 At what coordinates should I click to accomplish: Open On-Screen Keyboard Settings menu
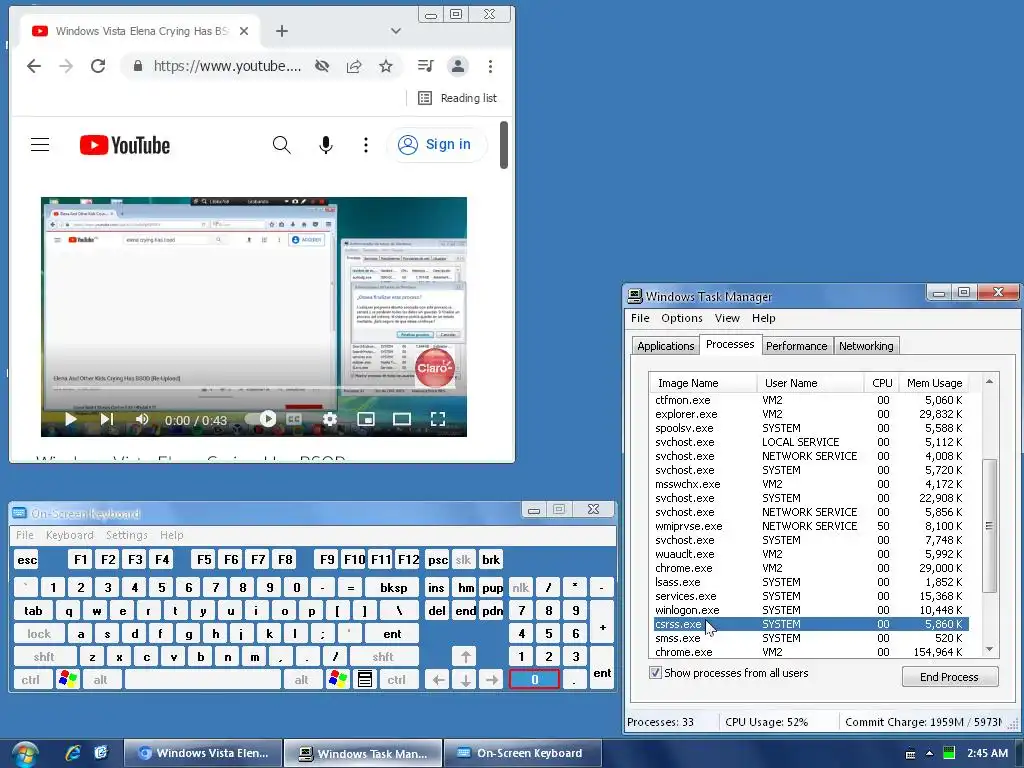pyautogui.click(x=127, y=535)
